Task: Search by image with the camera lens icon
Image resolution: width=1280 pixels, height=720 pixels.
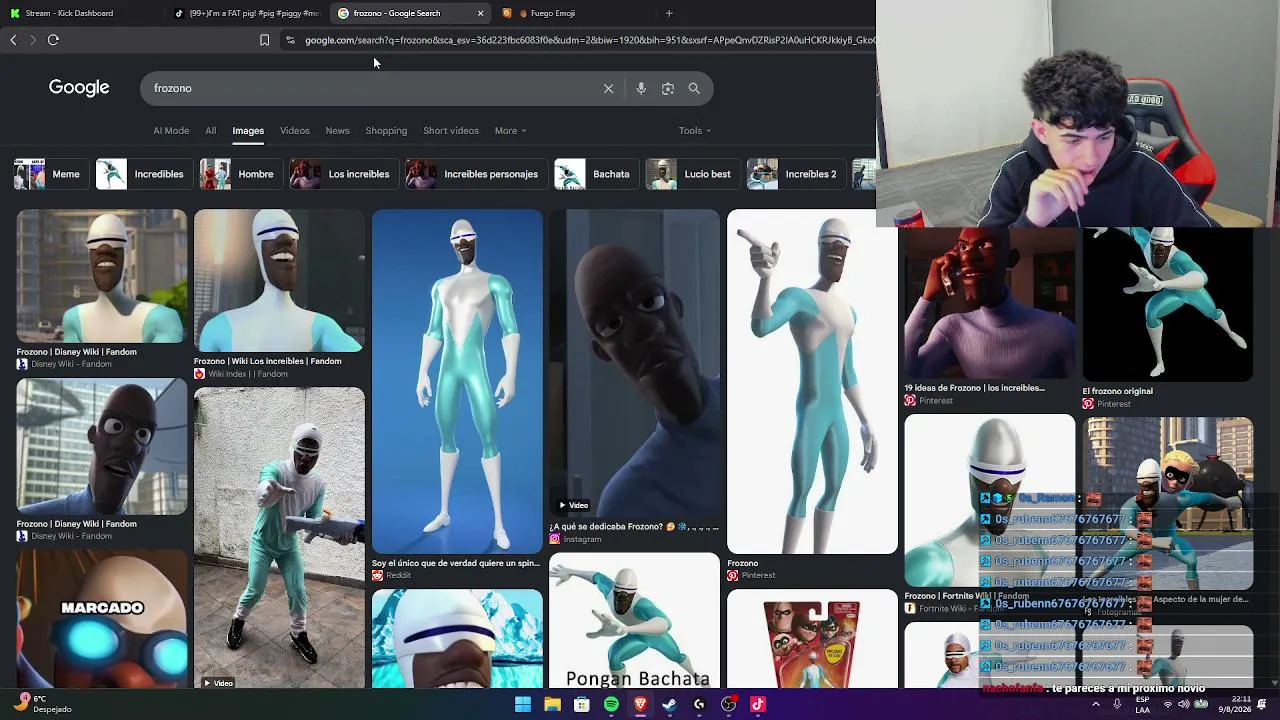Action: click(668, 88)
